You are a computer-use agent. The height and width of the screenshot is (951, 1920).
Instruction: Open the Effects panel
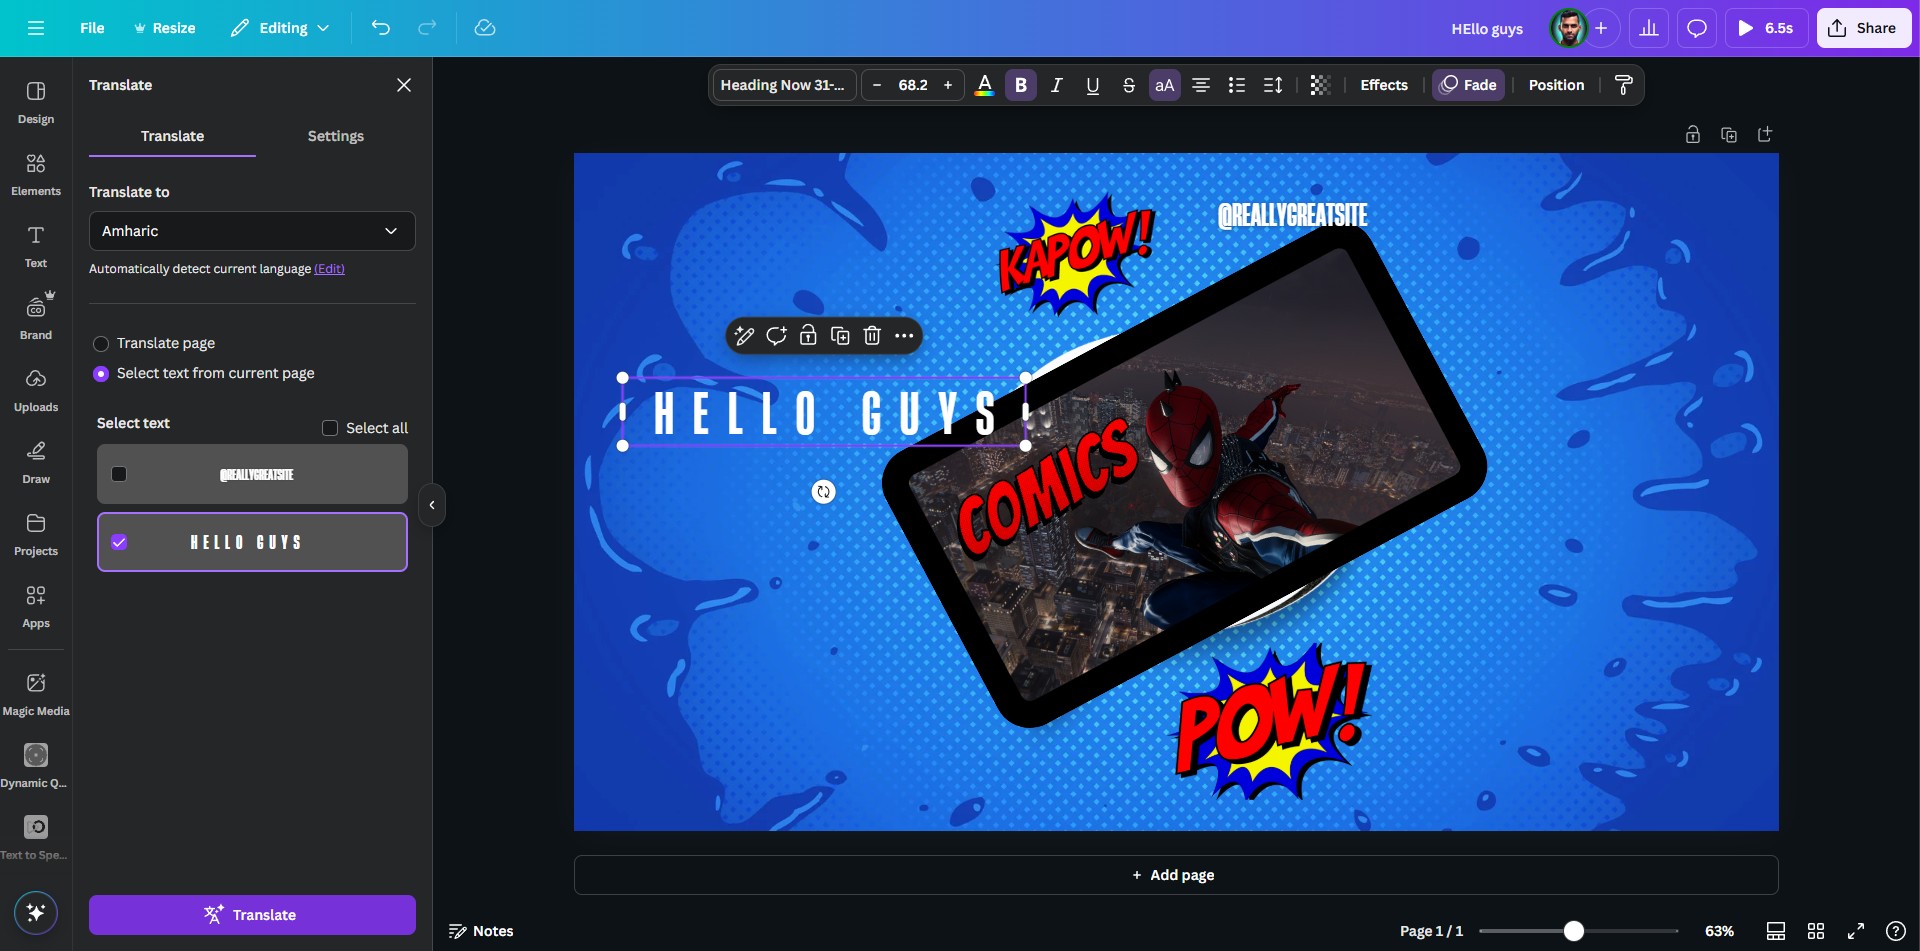1384,85
